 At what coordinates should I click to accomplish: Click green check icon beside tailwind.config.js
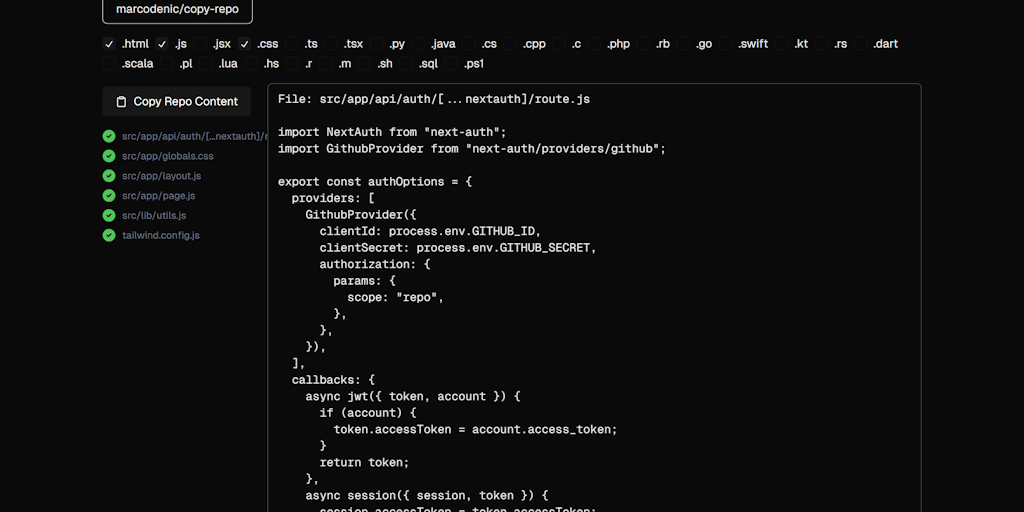[109, 235]
